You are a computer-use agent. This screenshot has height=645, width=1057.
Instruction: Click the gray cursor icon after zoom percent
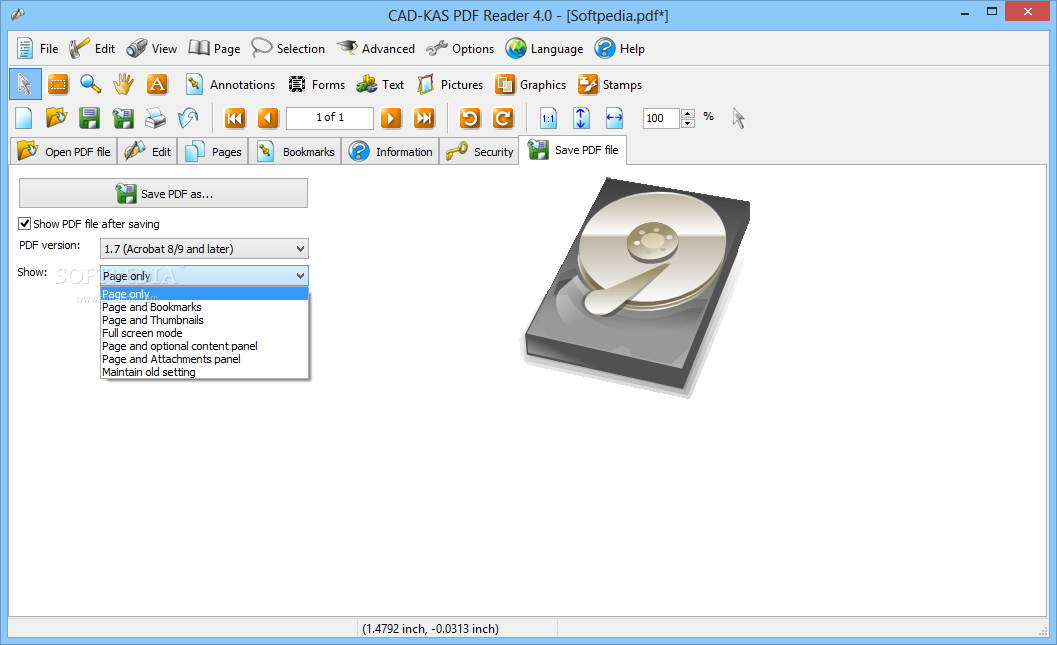739,119
